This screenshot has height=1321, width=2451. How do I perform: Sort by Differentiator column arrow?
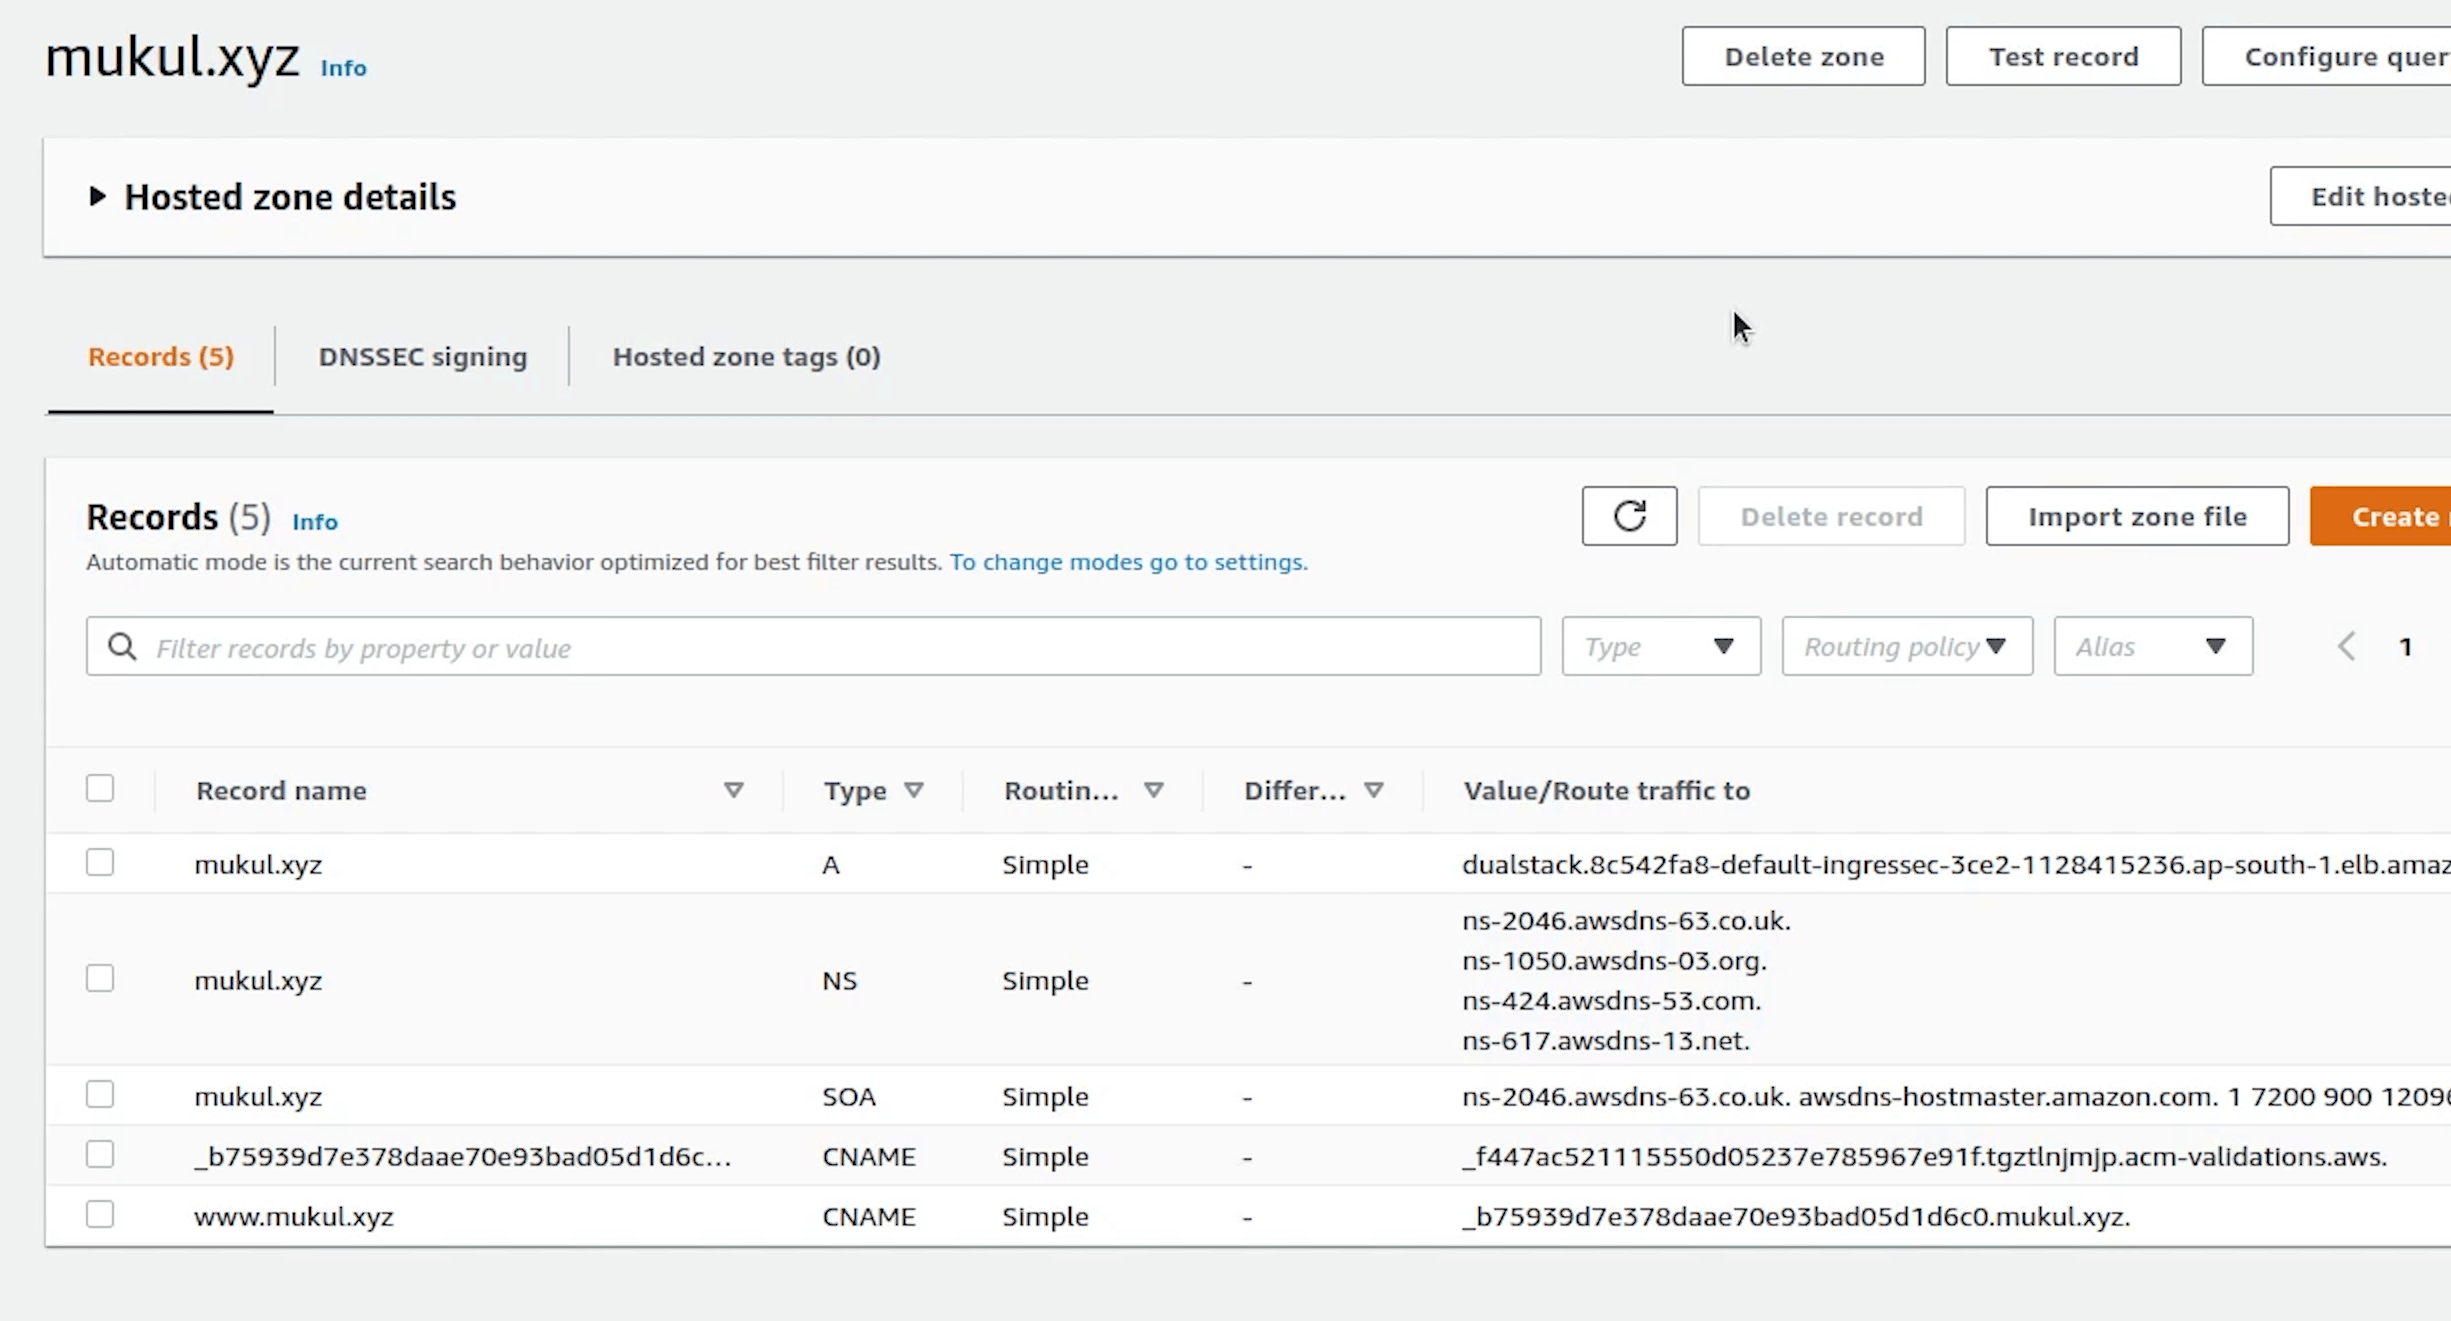1373,790
